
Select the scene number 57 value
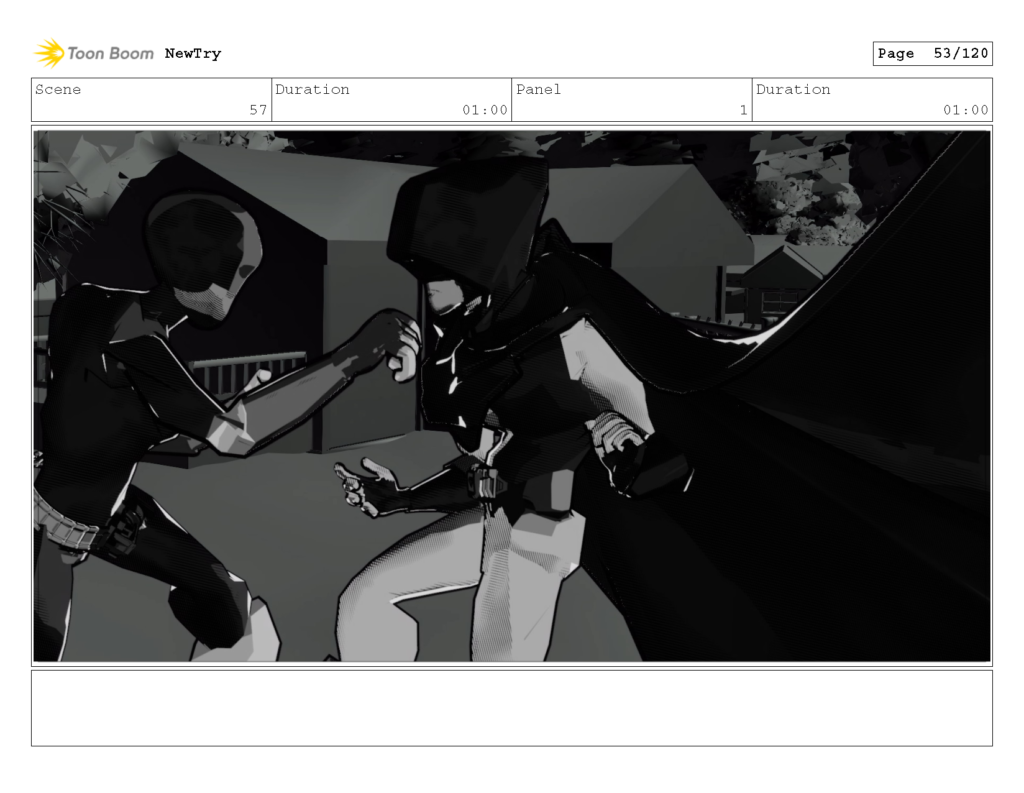point(262,110)
